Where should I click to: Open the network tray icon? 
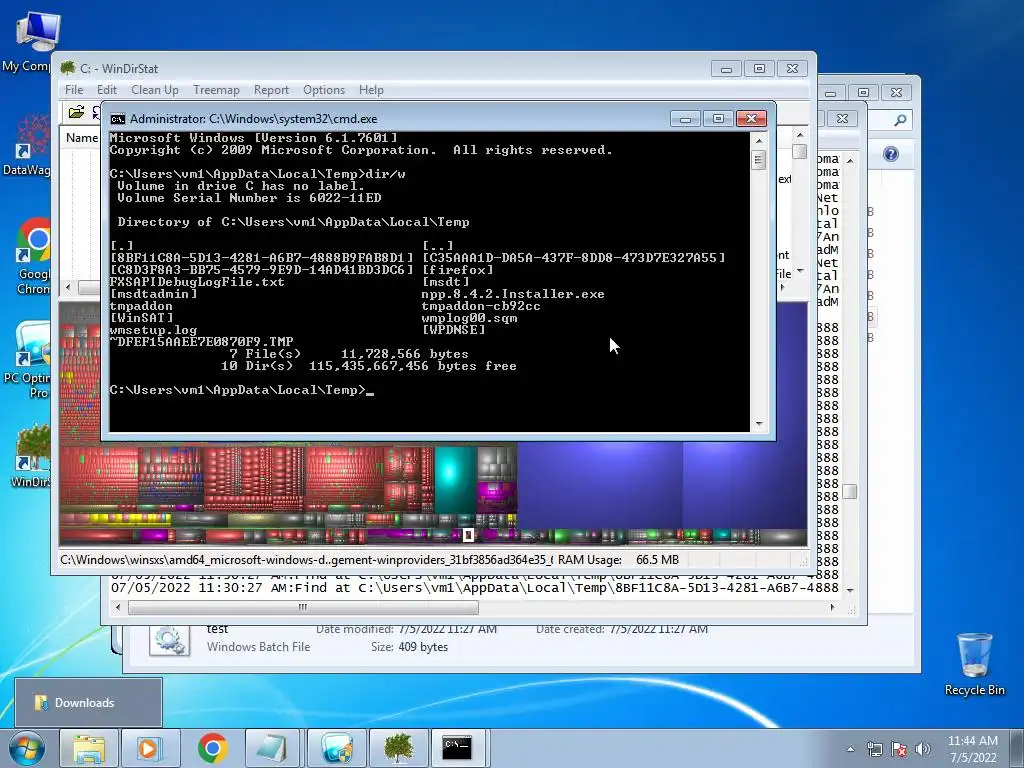[x=874, y=749]
